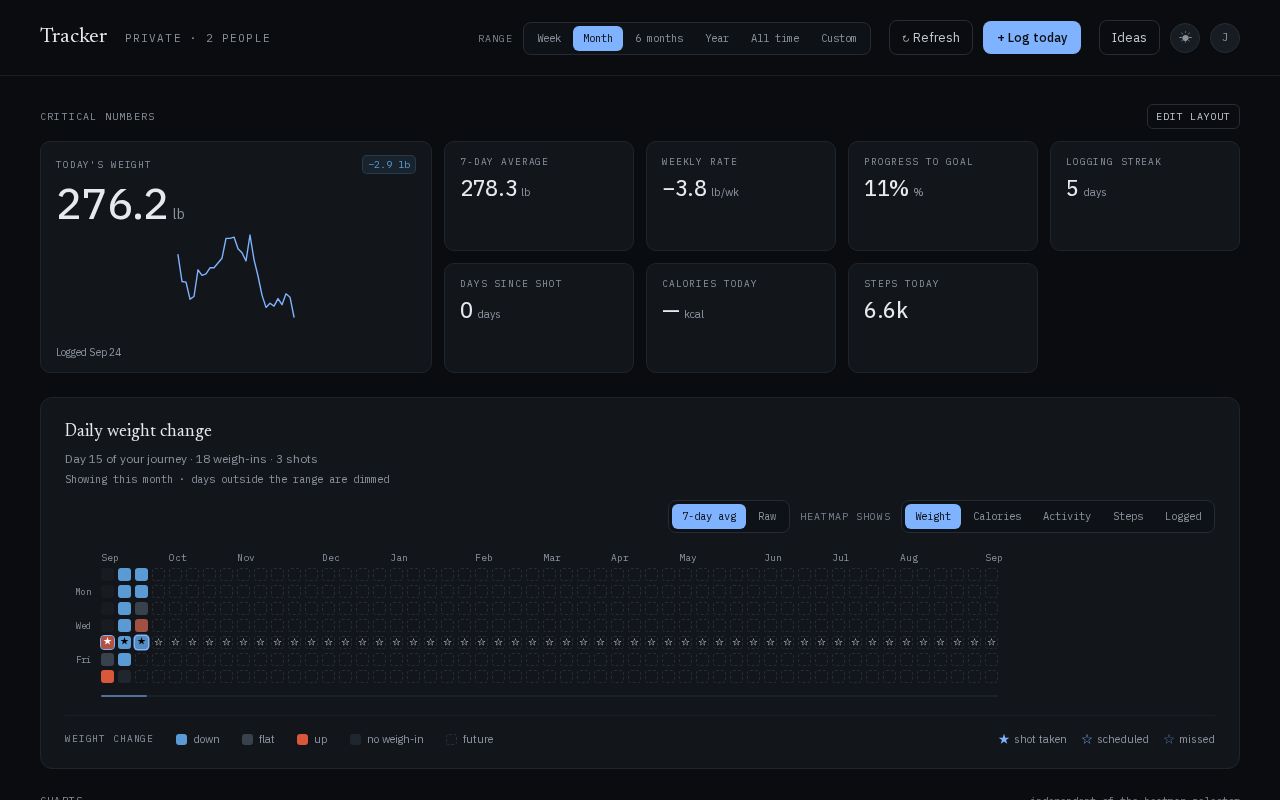Viewport: 1280px width, 800px height.
Task: Show Calories in the heatmap
Action: coord(997,516)
